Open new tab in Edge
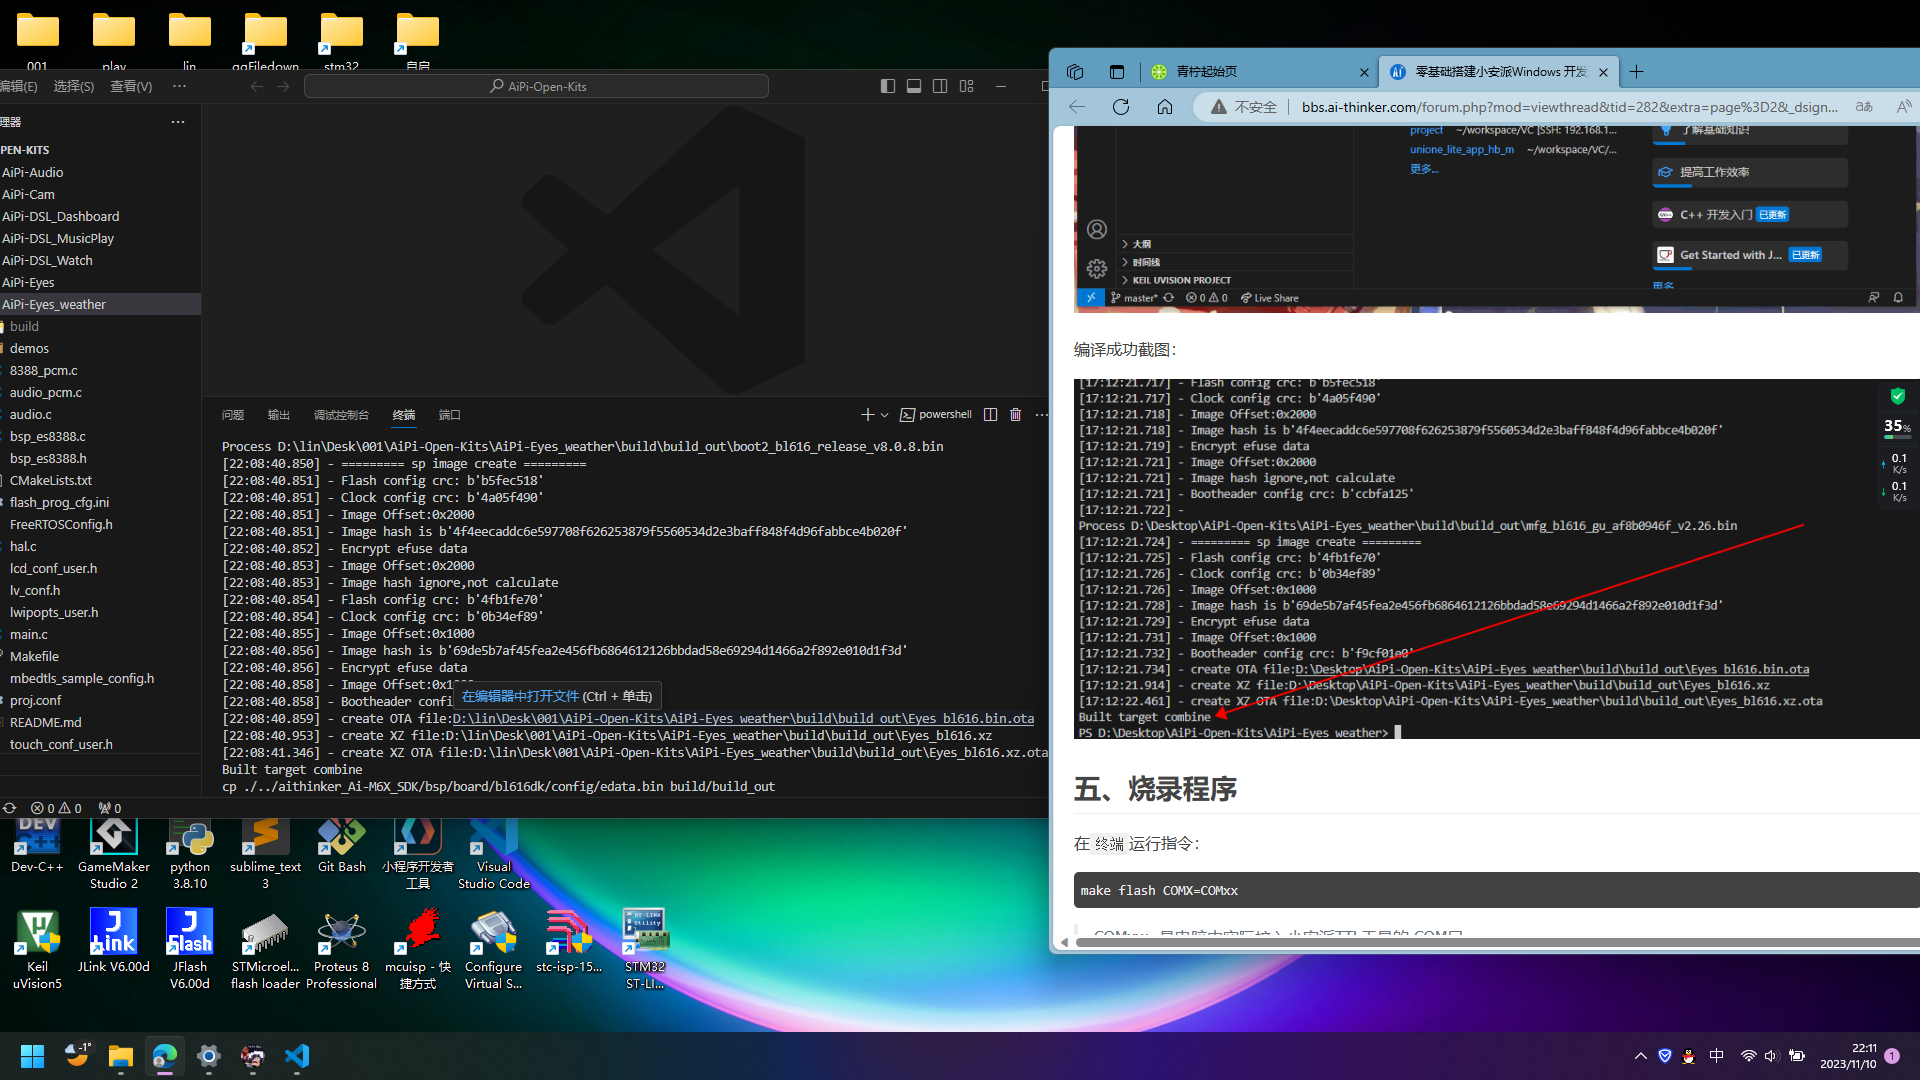1920x1080 pixels. coord(1636,72)
